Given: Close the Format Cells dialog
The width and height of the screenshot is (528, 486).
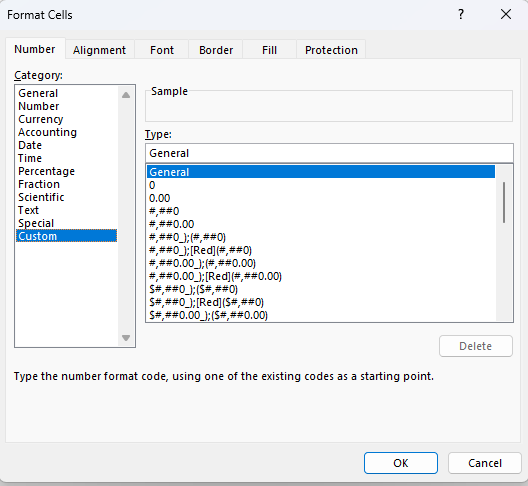Looking at the screenshot, I should click(x=506, y=14).
